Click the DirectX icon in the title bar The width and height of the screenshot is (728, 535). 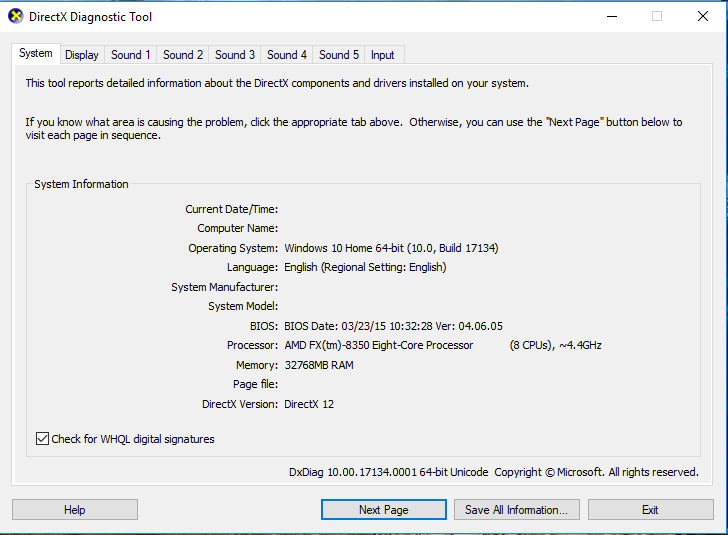point(14,16)
